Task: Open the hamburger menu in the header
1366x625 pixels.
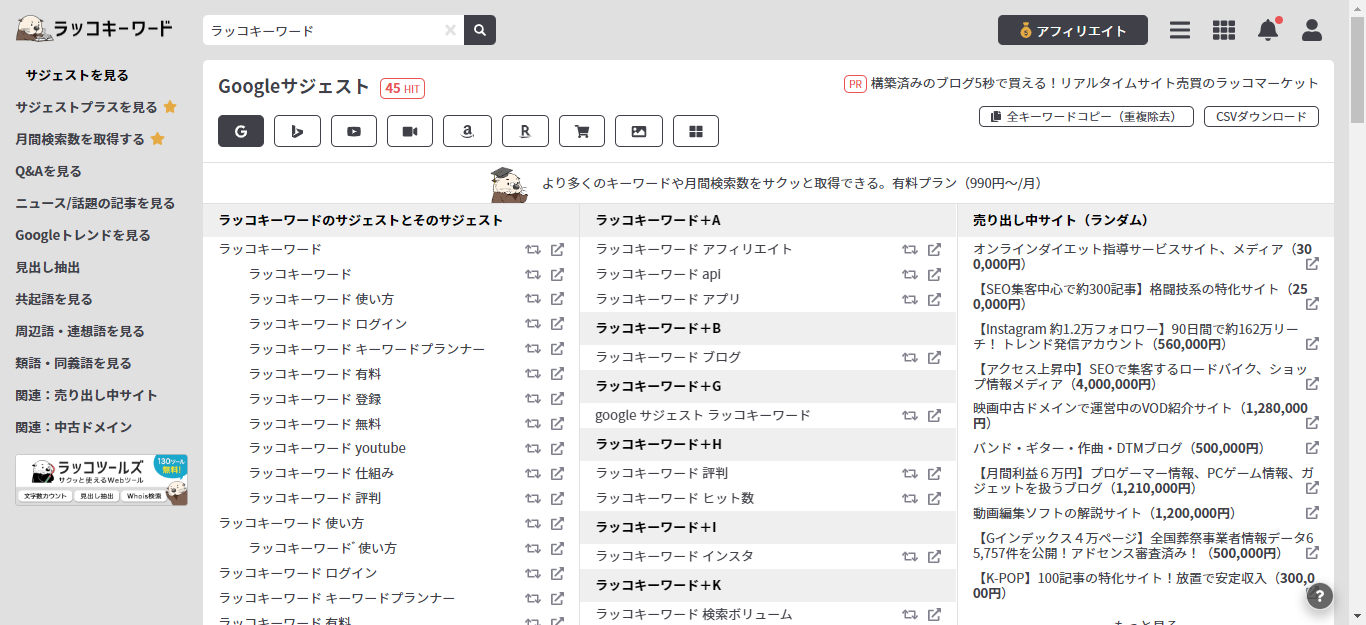Action: [1180, 30]
